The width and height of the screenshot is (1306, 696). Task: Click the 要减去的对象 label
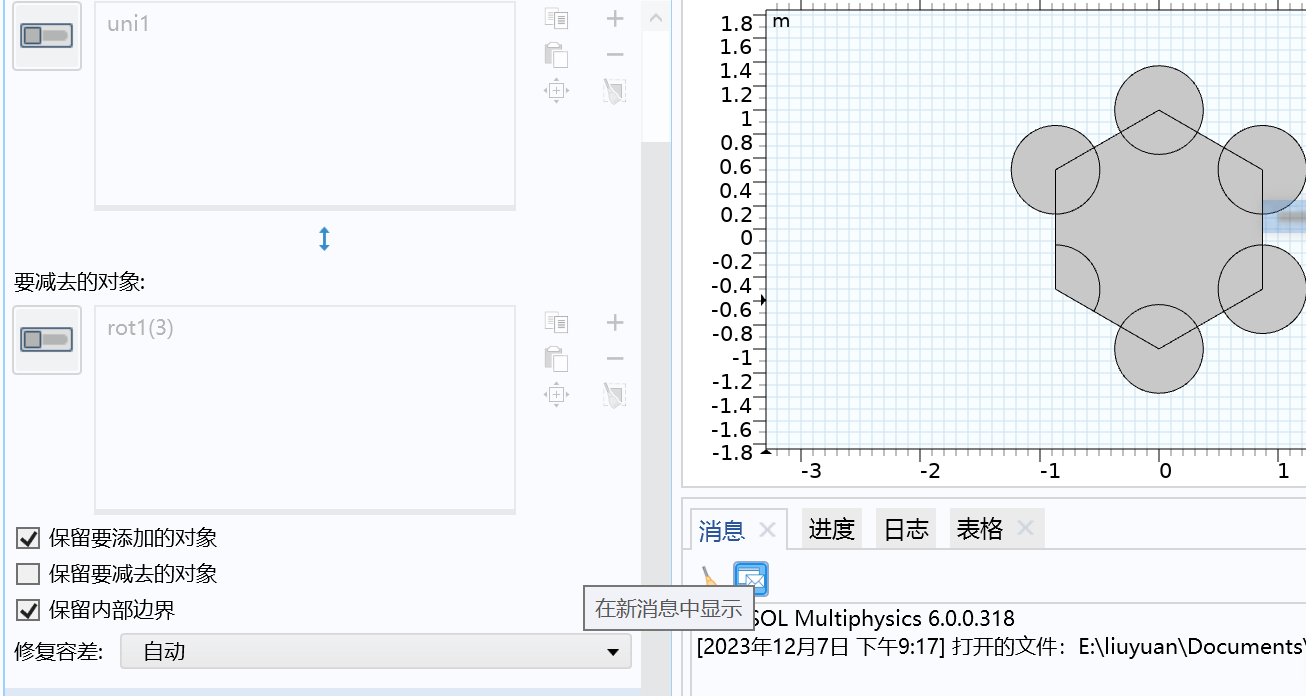(80, 282)
